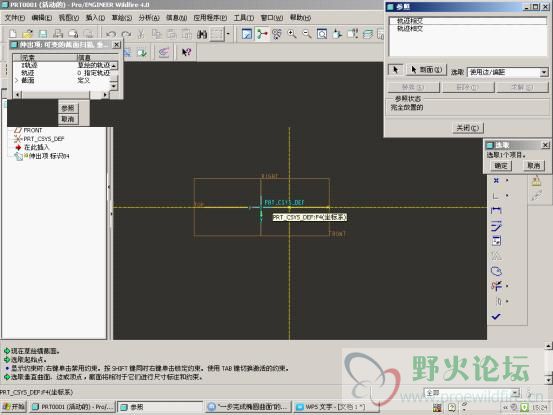This screenshot has height=415, width=553.
Task: Open flyout arrow beside point tool
Action: [x=507, y=181]
